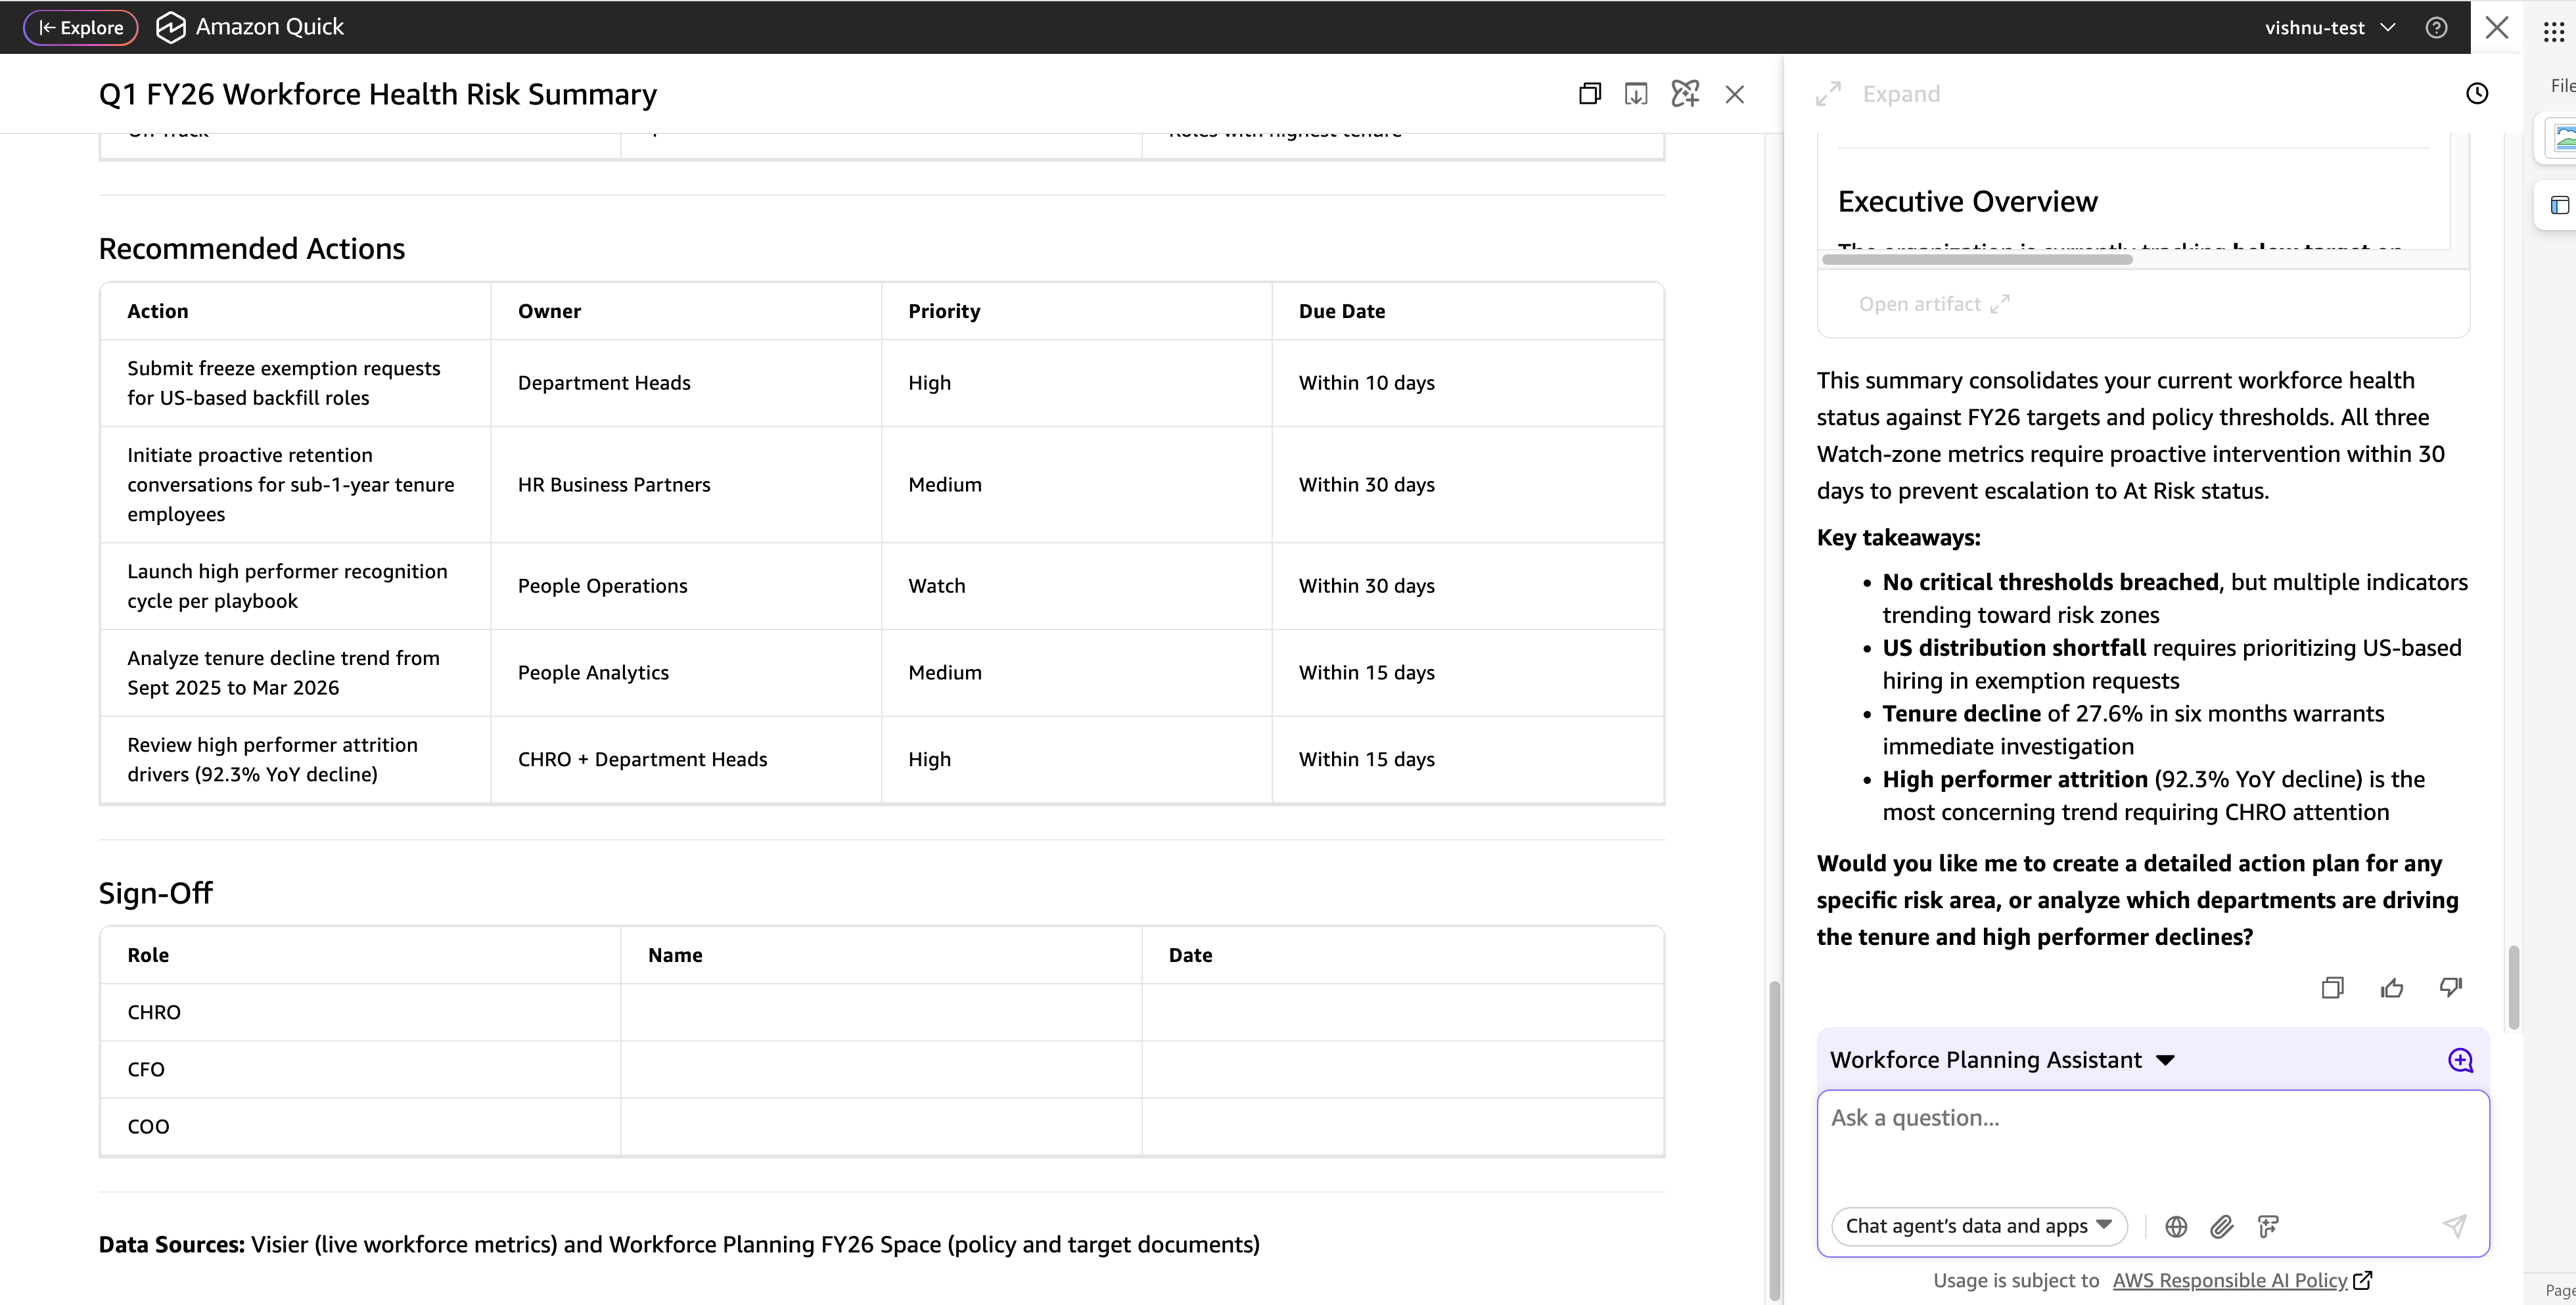Start a new chat conversation
Image resolution: width=2576 pixels, height=1305 pixels.
tap(2460, 1060)
